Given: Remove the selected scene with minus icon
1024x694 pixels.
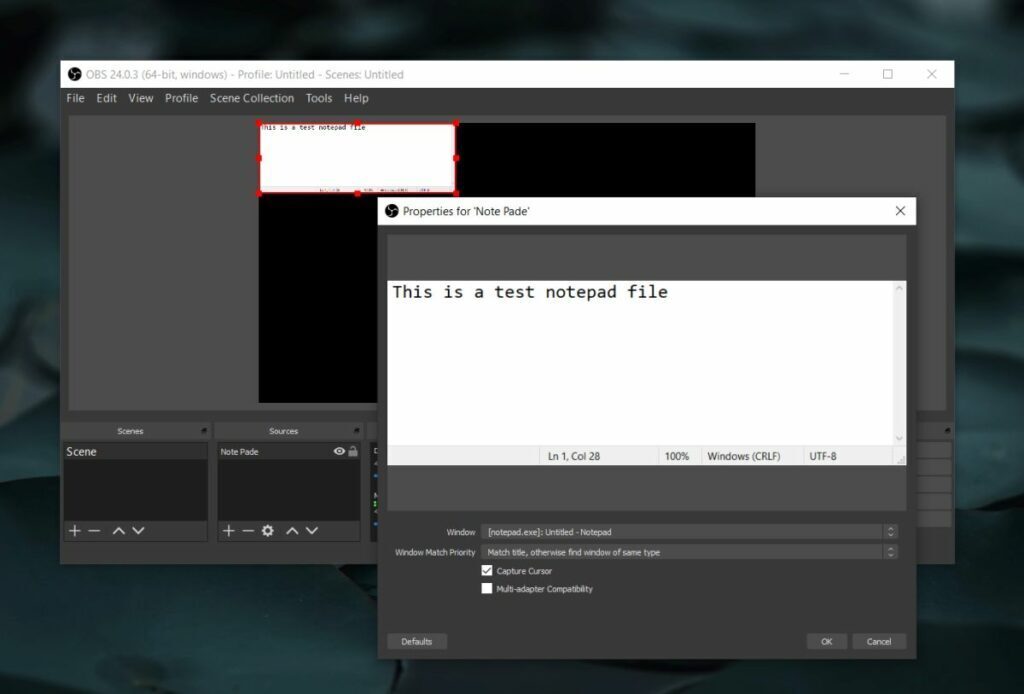Looking at the screenshot, I should coord(95,531).
